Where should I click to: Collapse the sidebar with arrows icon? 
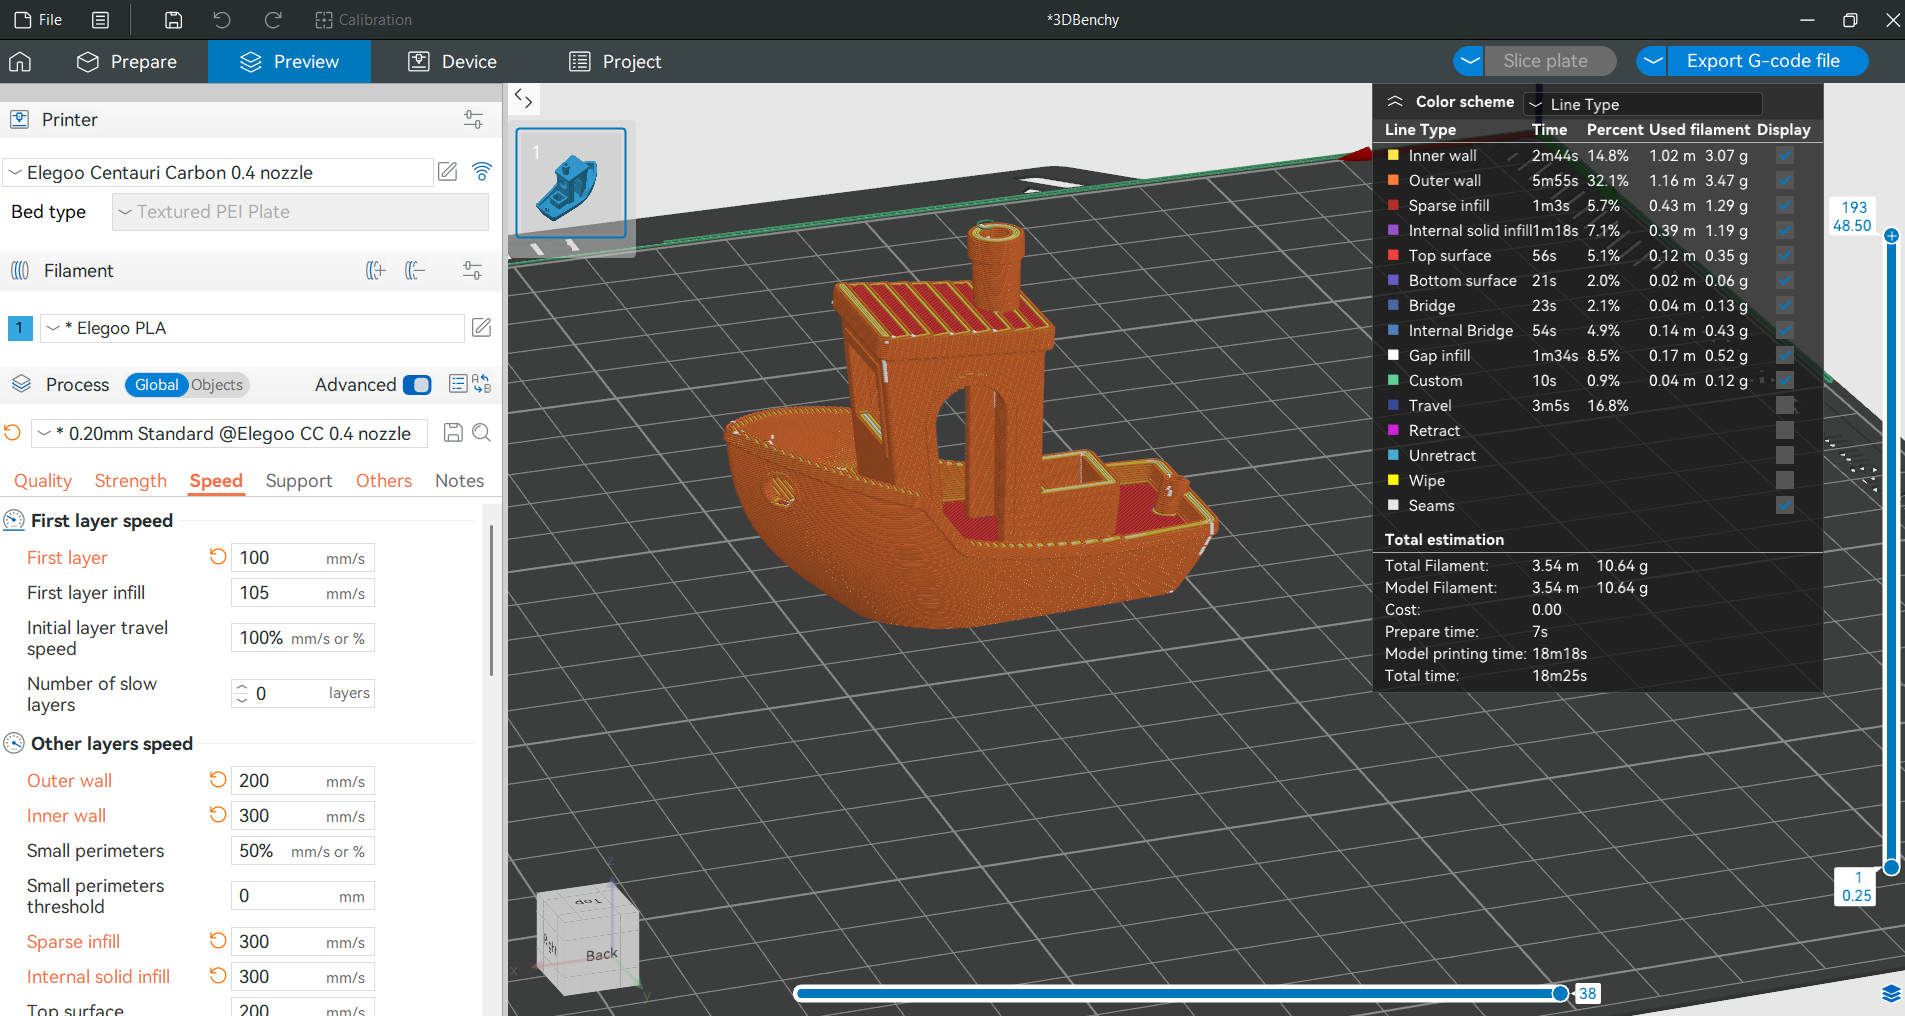(x=523, y=99)
